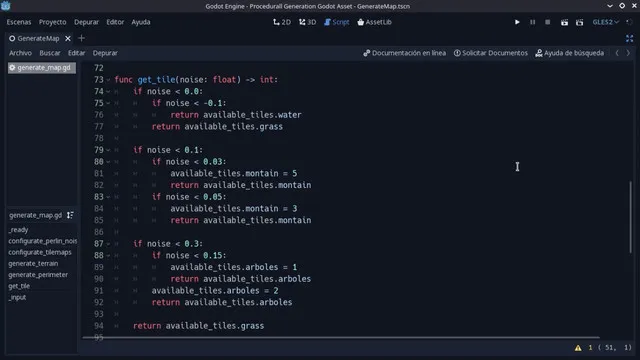Open Escenas menu

19,22
